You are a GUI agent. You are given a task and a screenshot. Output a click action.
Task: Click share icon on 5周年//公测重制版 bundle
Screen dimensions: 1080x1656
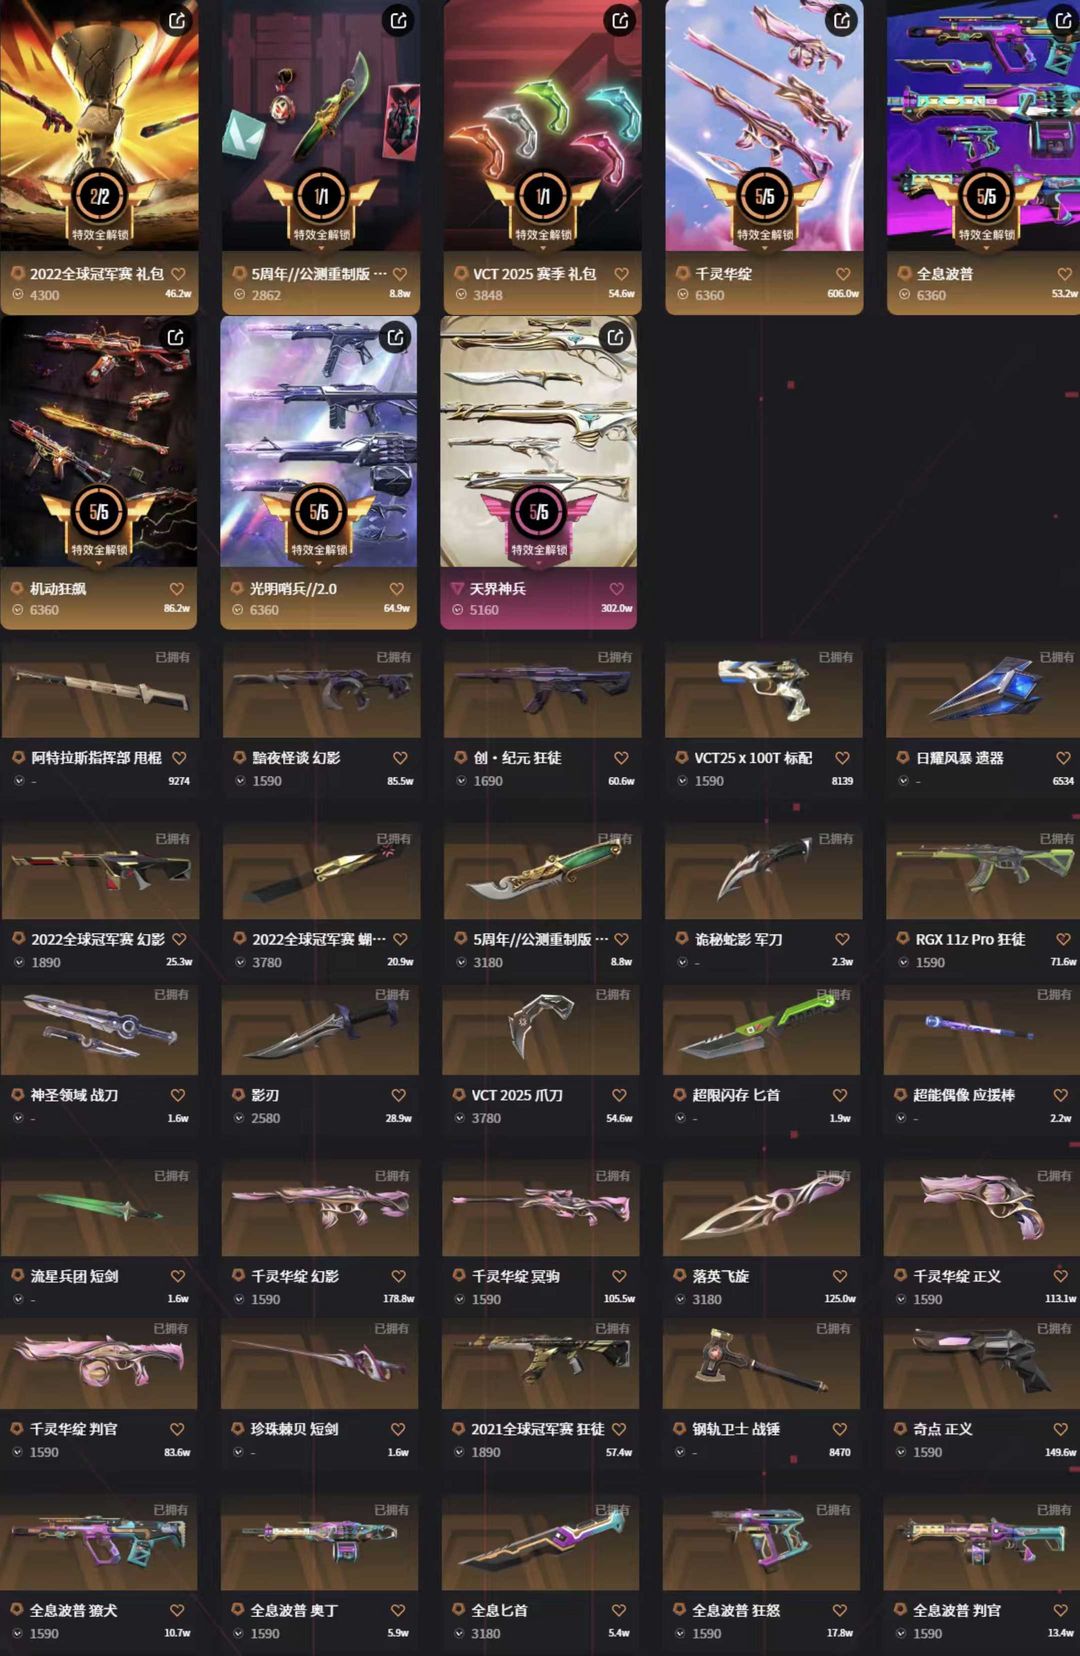399,20
